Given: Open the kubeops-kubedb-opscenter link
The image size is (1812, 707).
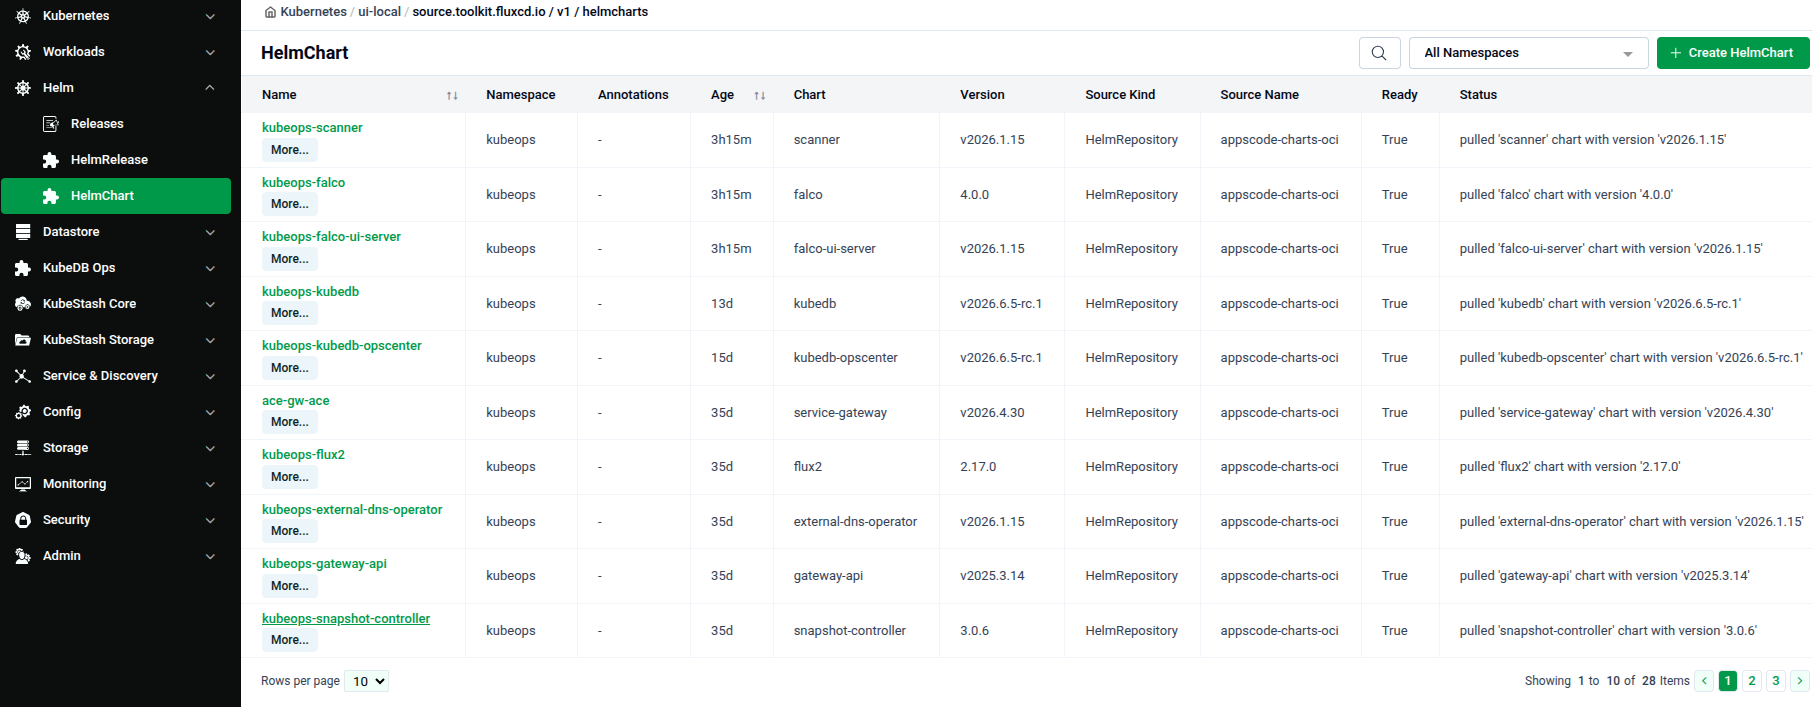Looking at the screenshot, I should pyautogui.click(x=342, y=346).
